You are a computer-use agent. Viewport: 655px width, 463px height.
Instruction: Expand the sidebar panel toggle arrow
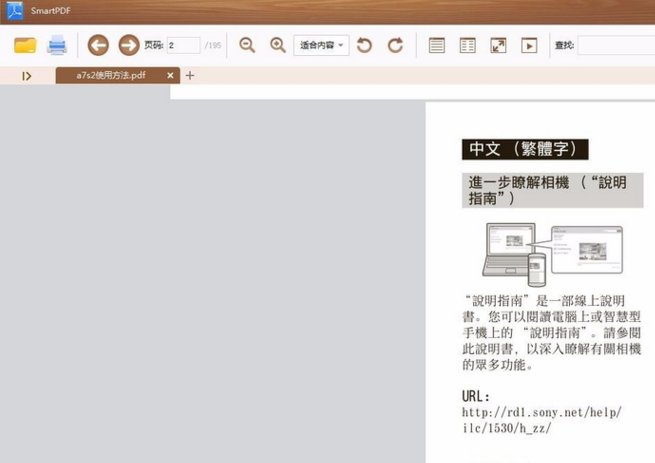(x=27, y=76)
